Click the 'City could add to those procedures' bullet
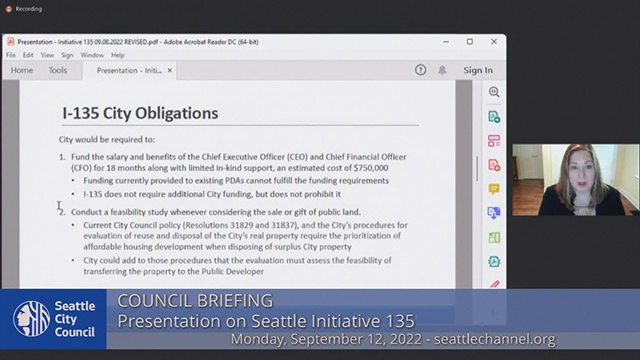 point(237,266)
